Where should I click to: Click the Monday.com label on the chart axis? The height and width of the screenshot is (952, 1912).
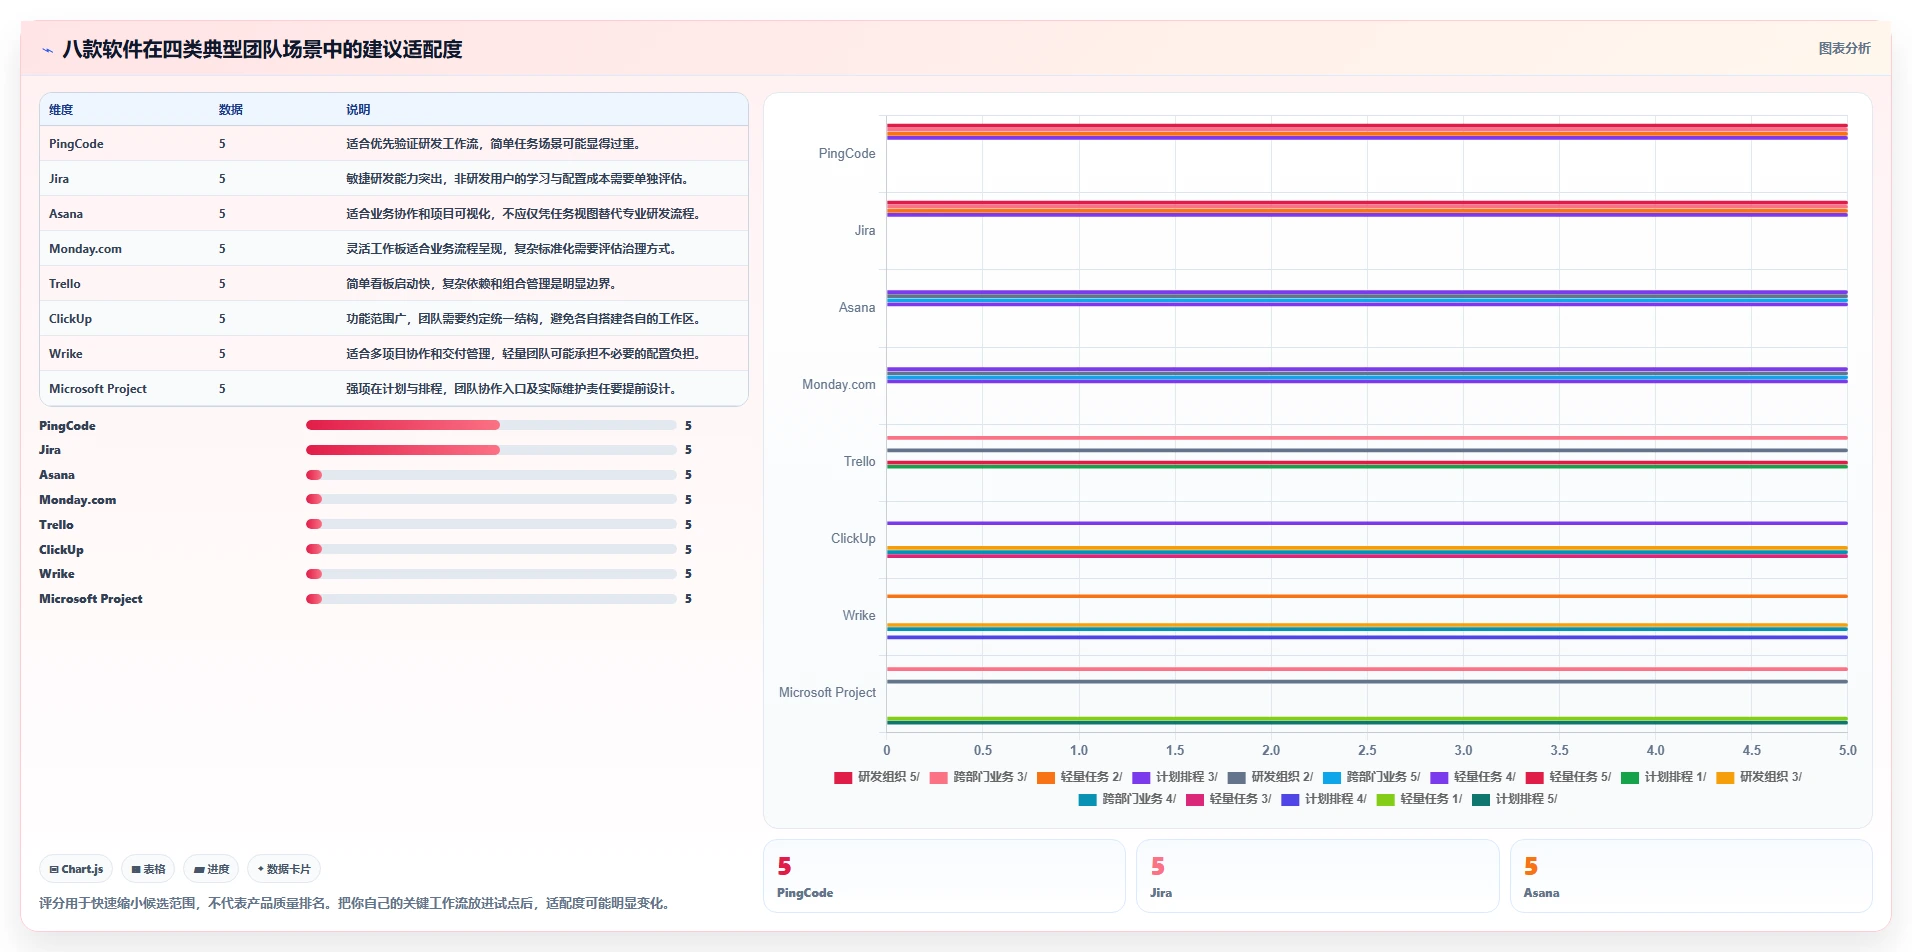pyautogui.click(x=838, y=385)
